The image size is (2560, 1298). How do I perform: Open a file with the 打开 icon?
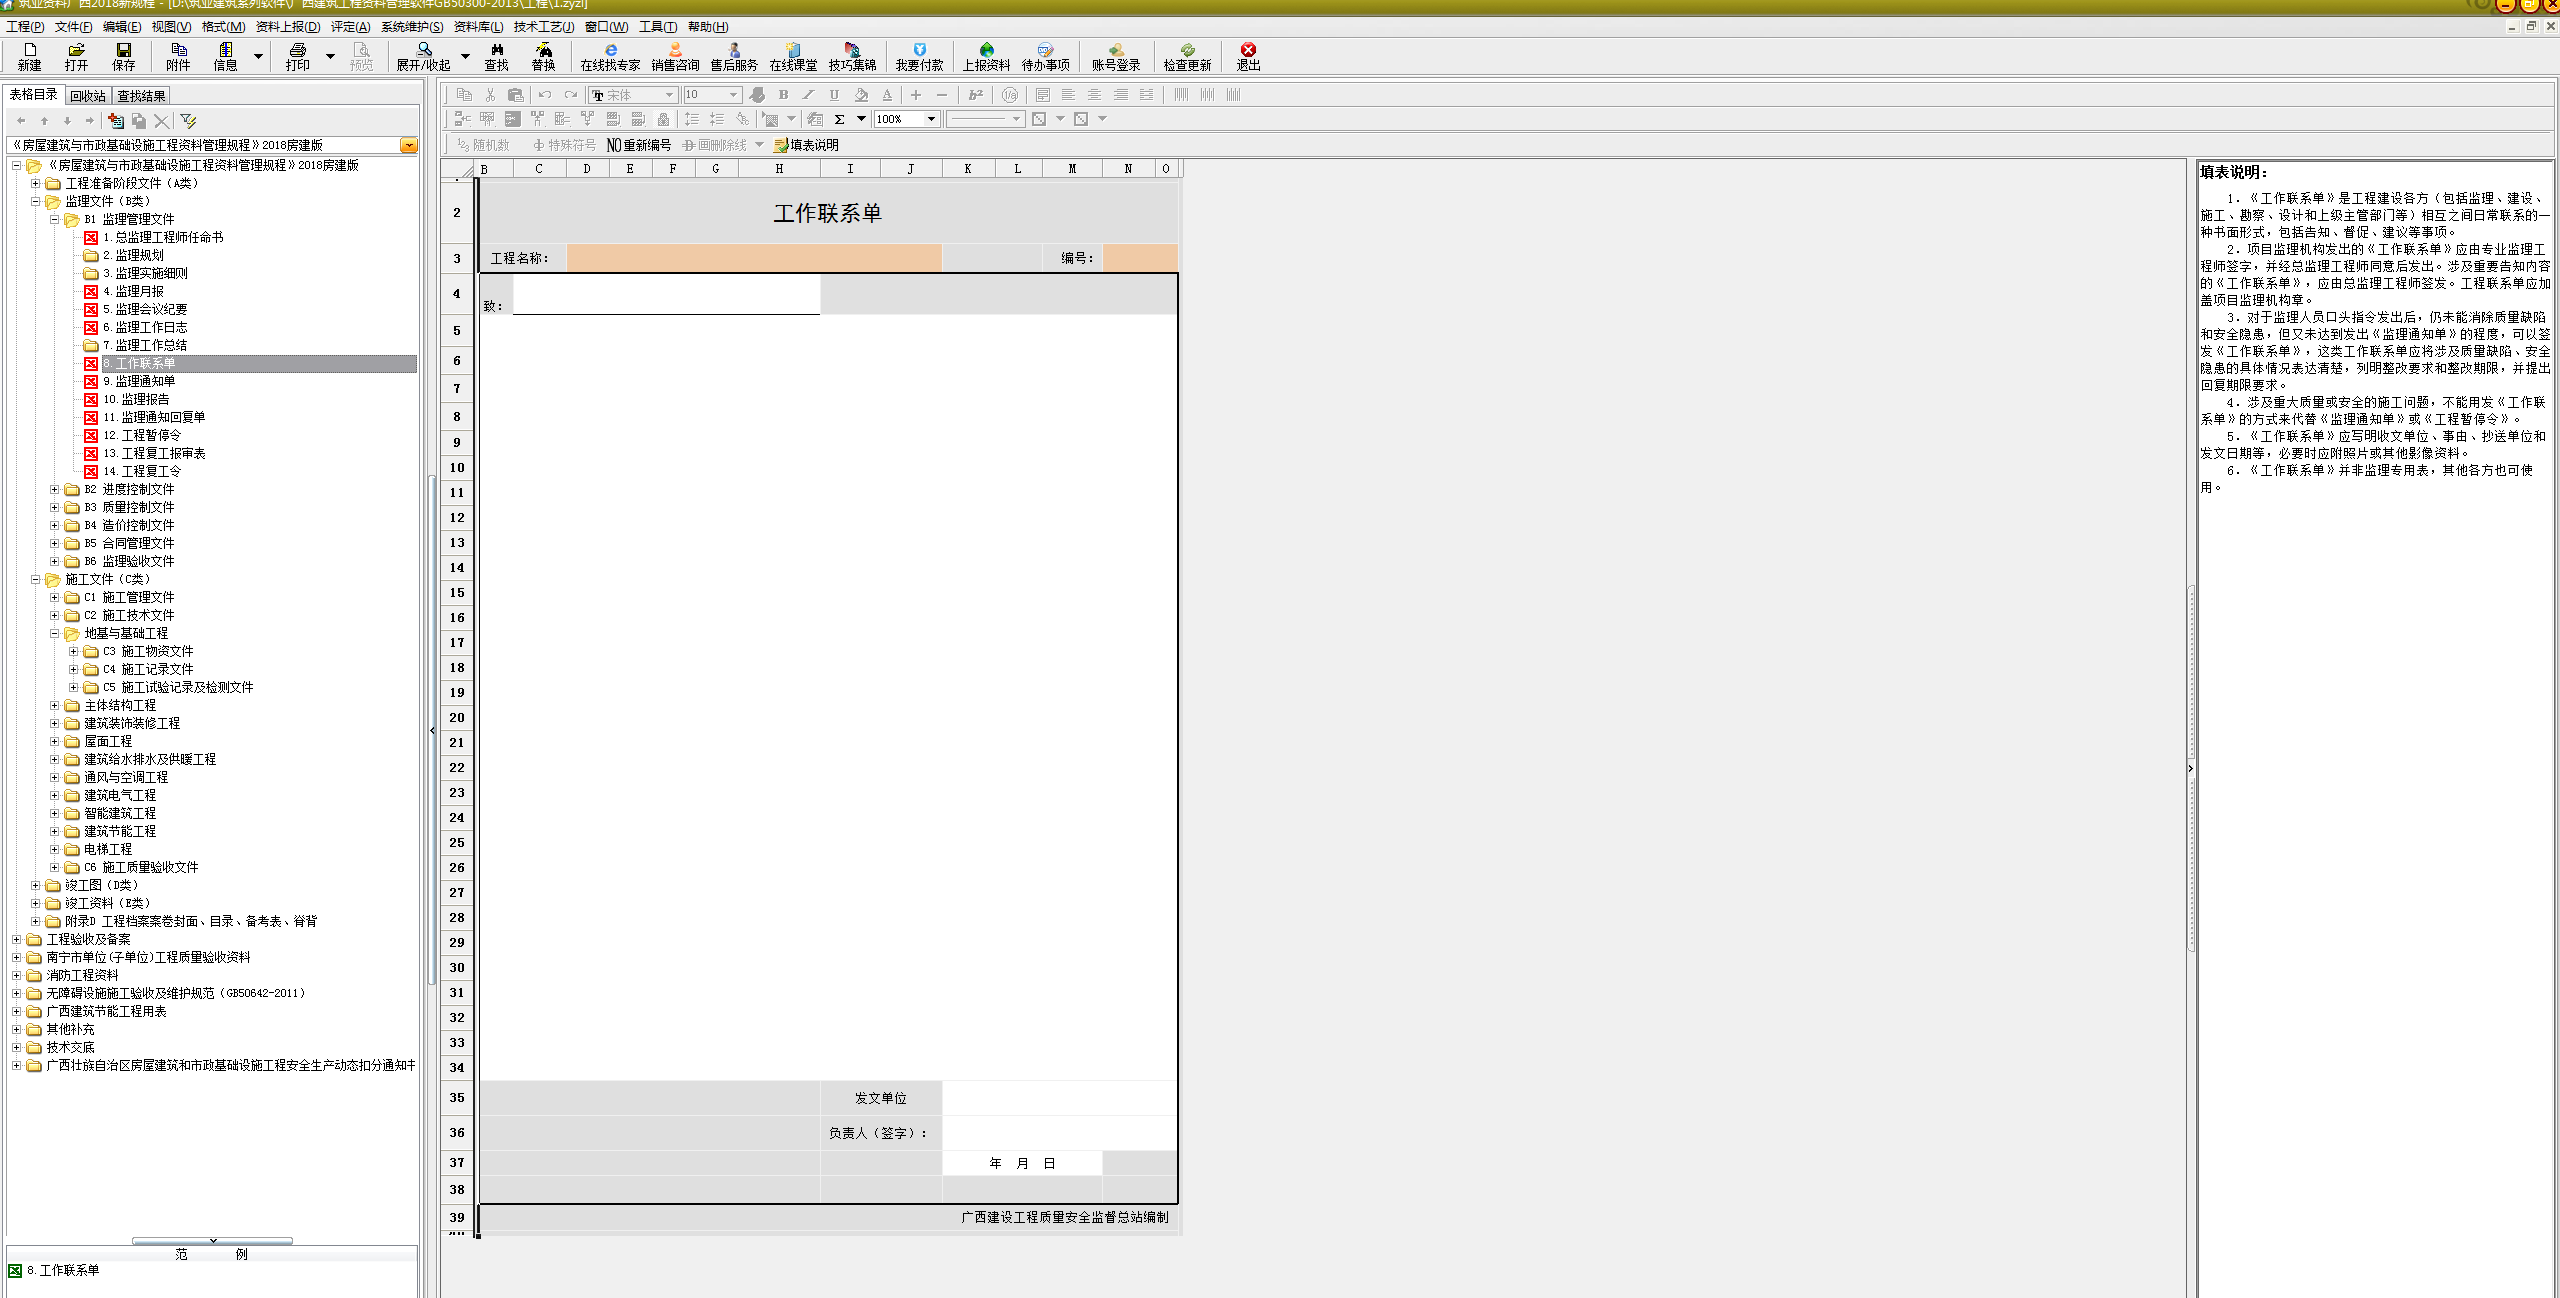[76, 56]
